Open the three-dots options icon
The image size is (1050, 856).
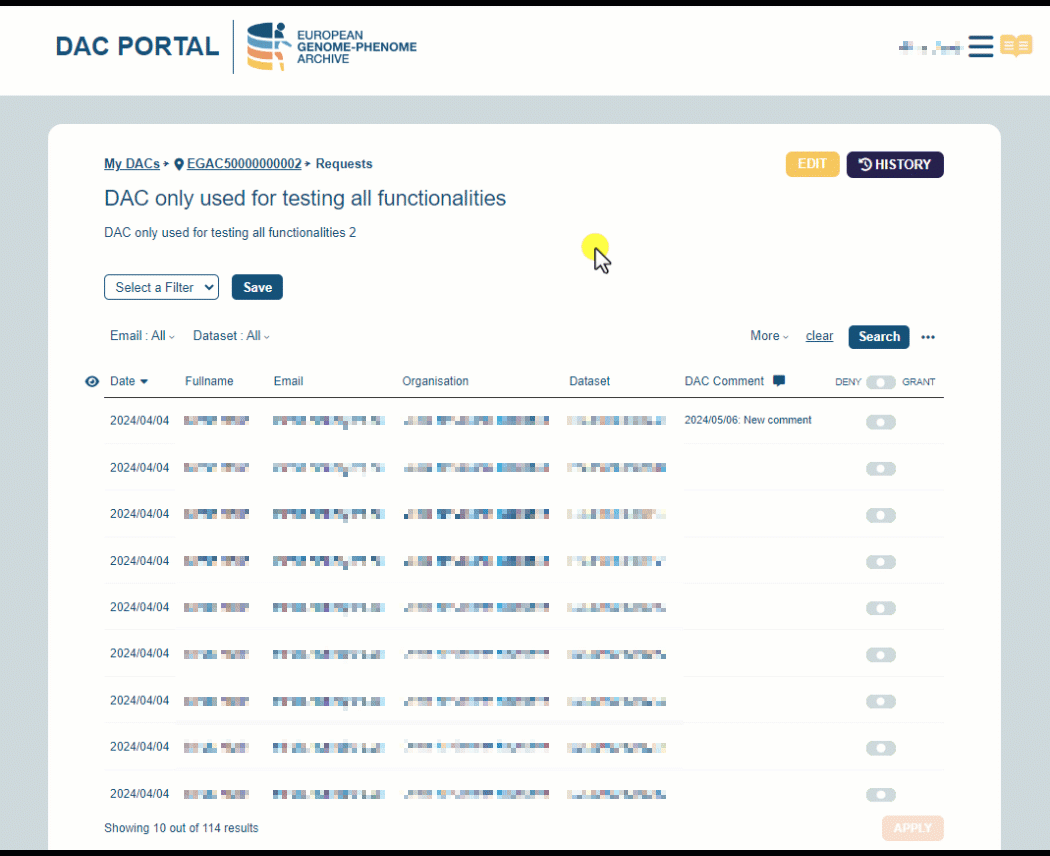pos(928,337)
